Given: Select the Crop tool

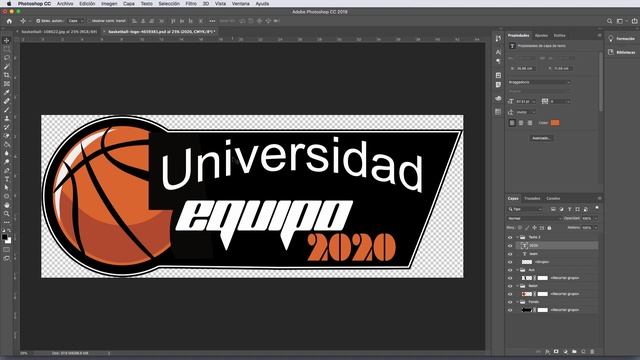Looking at the screenshot, I should (7, 75).
